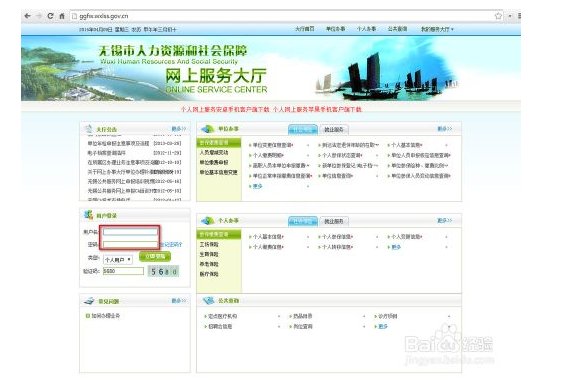The height and width of the screenshot is (388, 566).
Task: Open 个人缴费信息 query link
Action: point(268,247)
